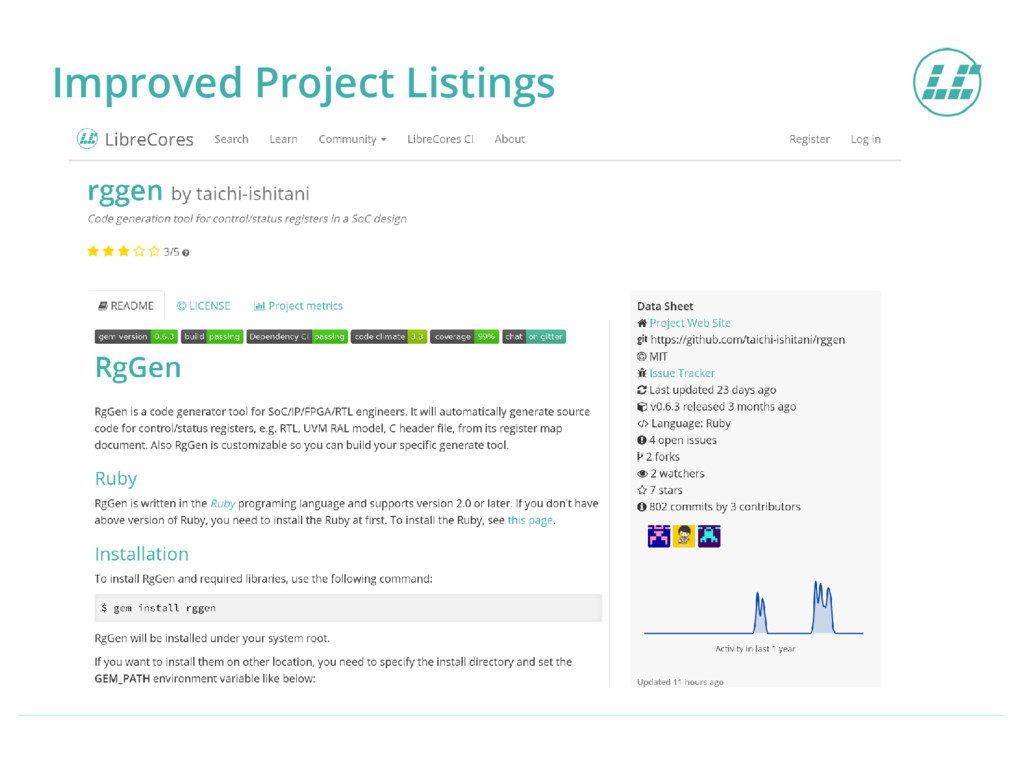Image resolution: width=1024 pixels, height=768 pixels.
Task: Click the chat on gitter badge
Action: pyautogui.click(x=534, y=336)
